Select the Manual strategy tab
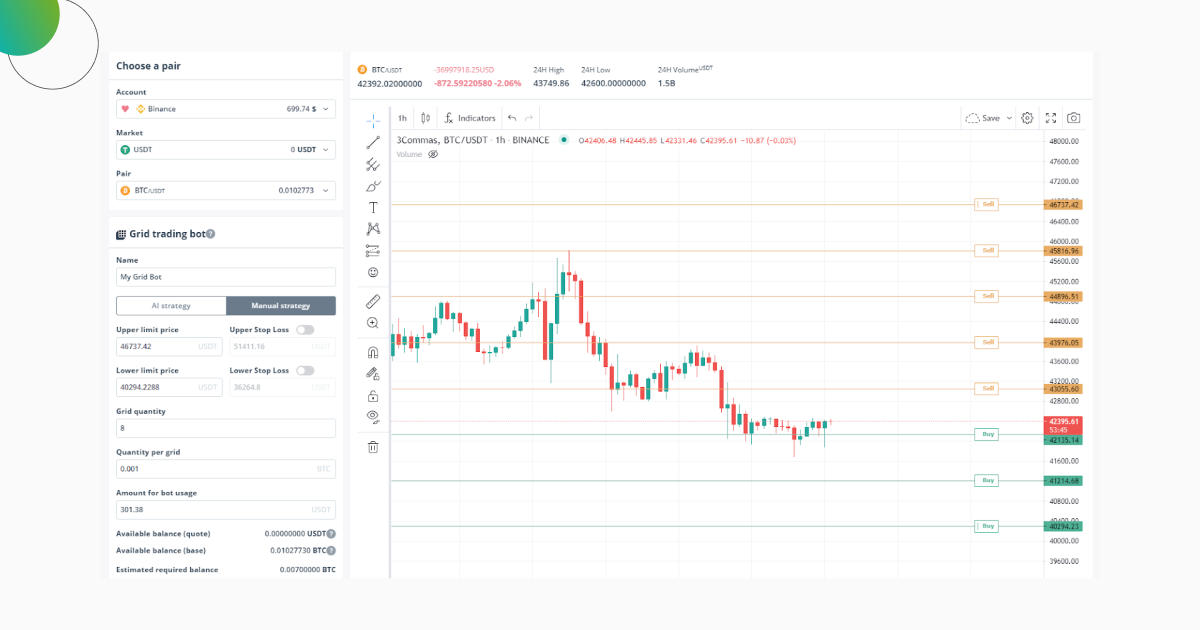 pyautogui.click(x=281, y=306)
